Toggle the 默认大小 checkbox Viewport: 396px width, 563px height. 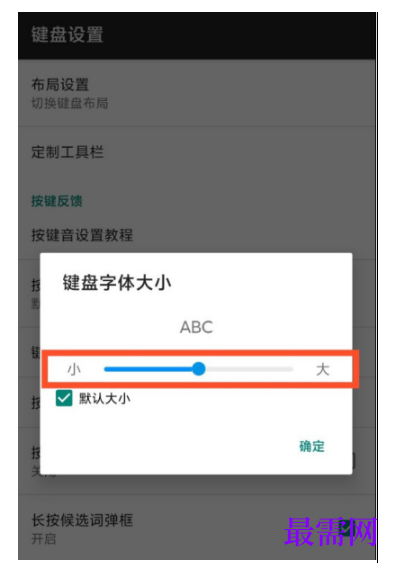64,398
